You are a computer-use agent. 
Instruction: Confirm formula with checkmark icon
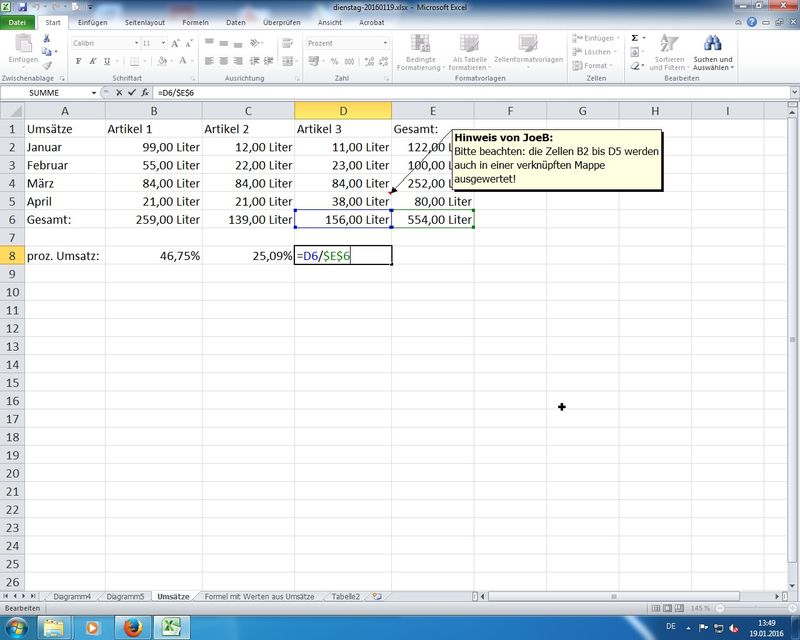coord(131,92)
